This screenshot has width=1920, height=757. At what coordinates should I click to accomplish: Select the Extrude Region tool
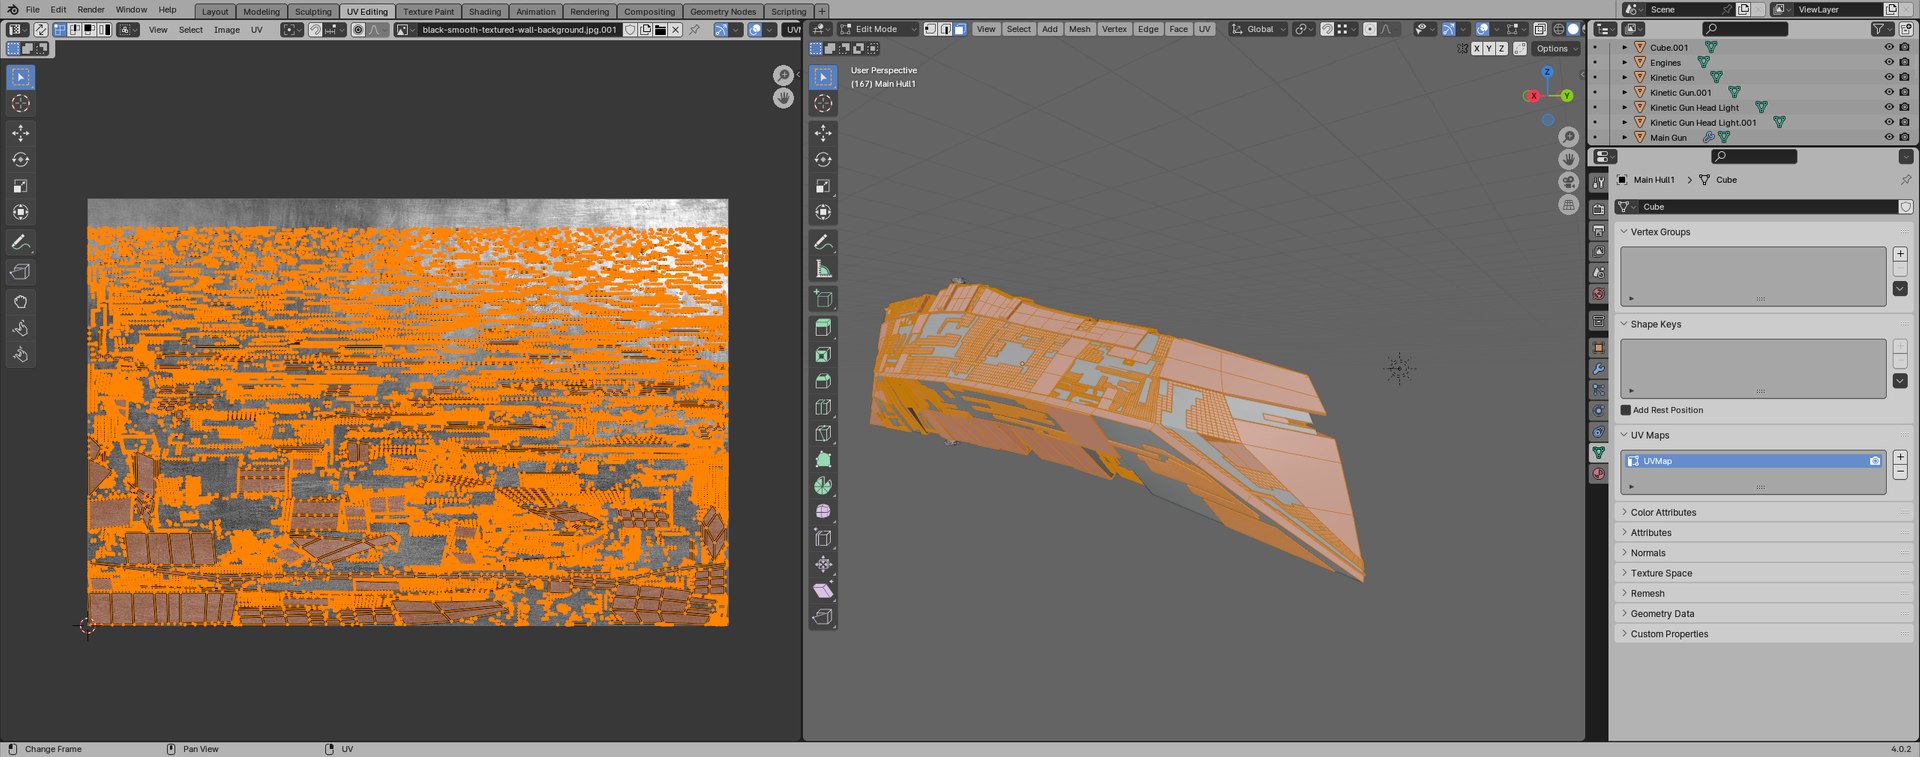[823, 328]
